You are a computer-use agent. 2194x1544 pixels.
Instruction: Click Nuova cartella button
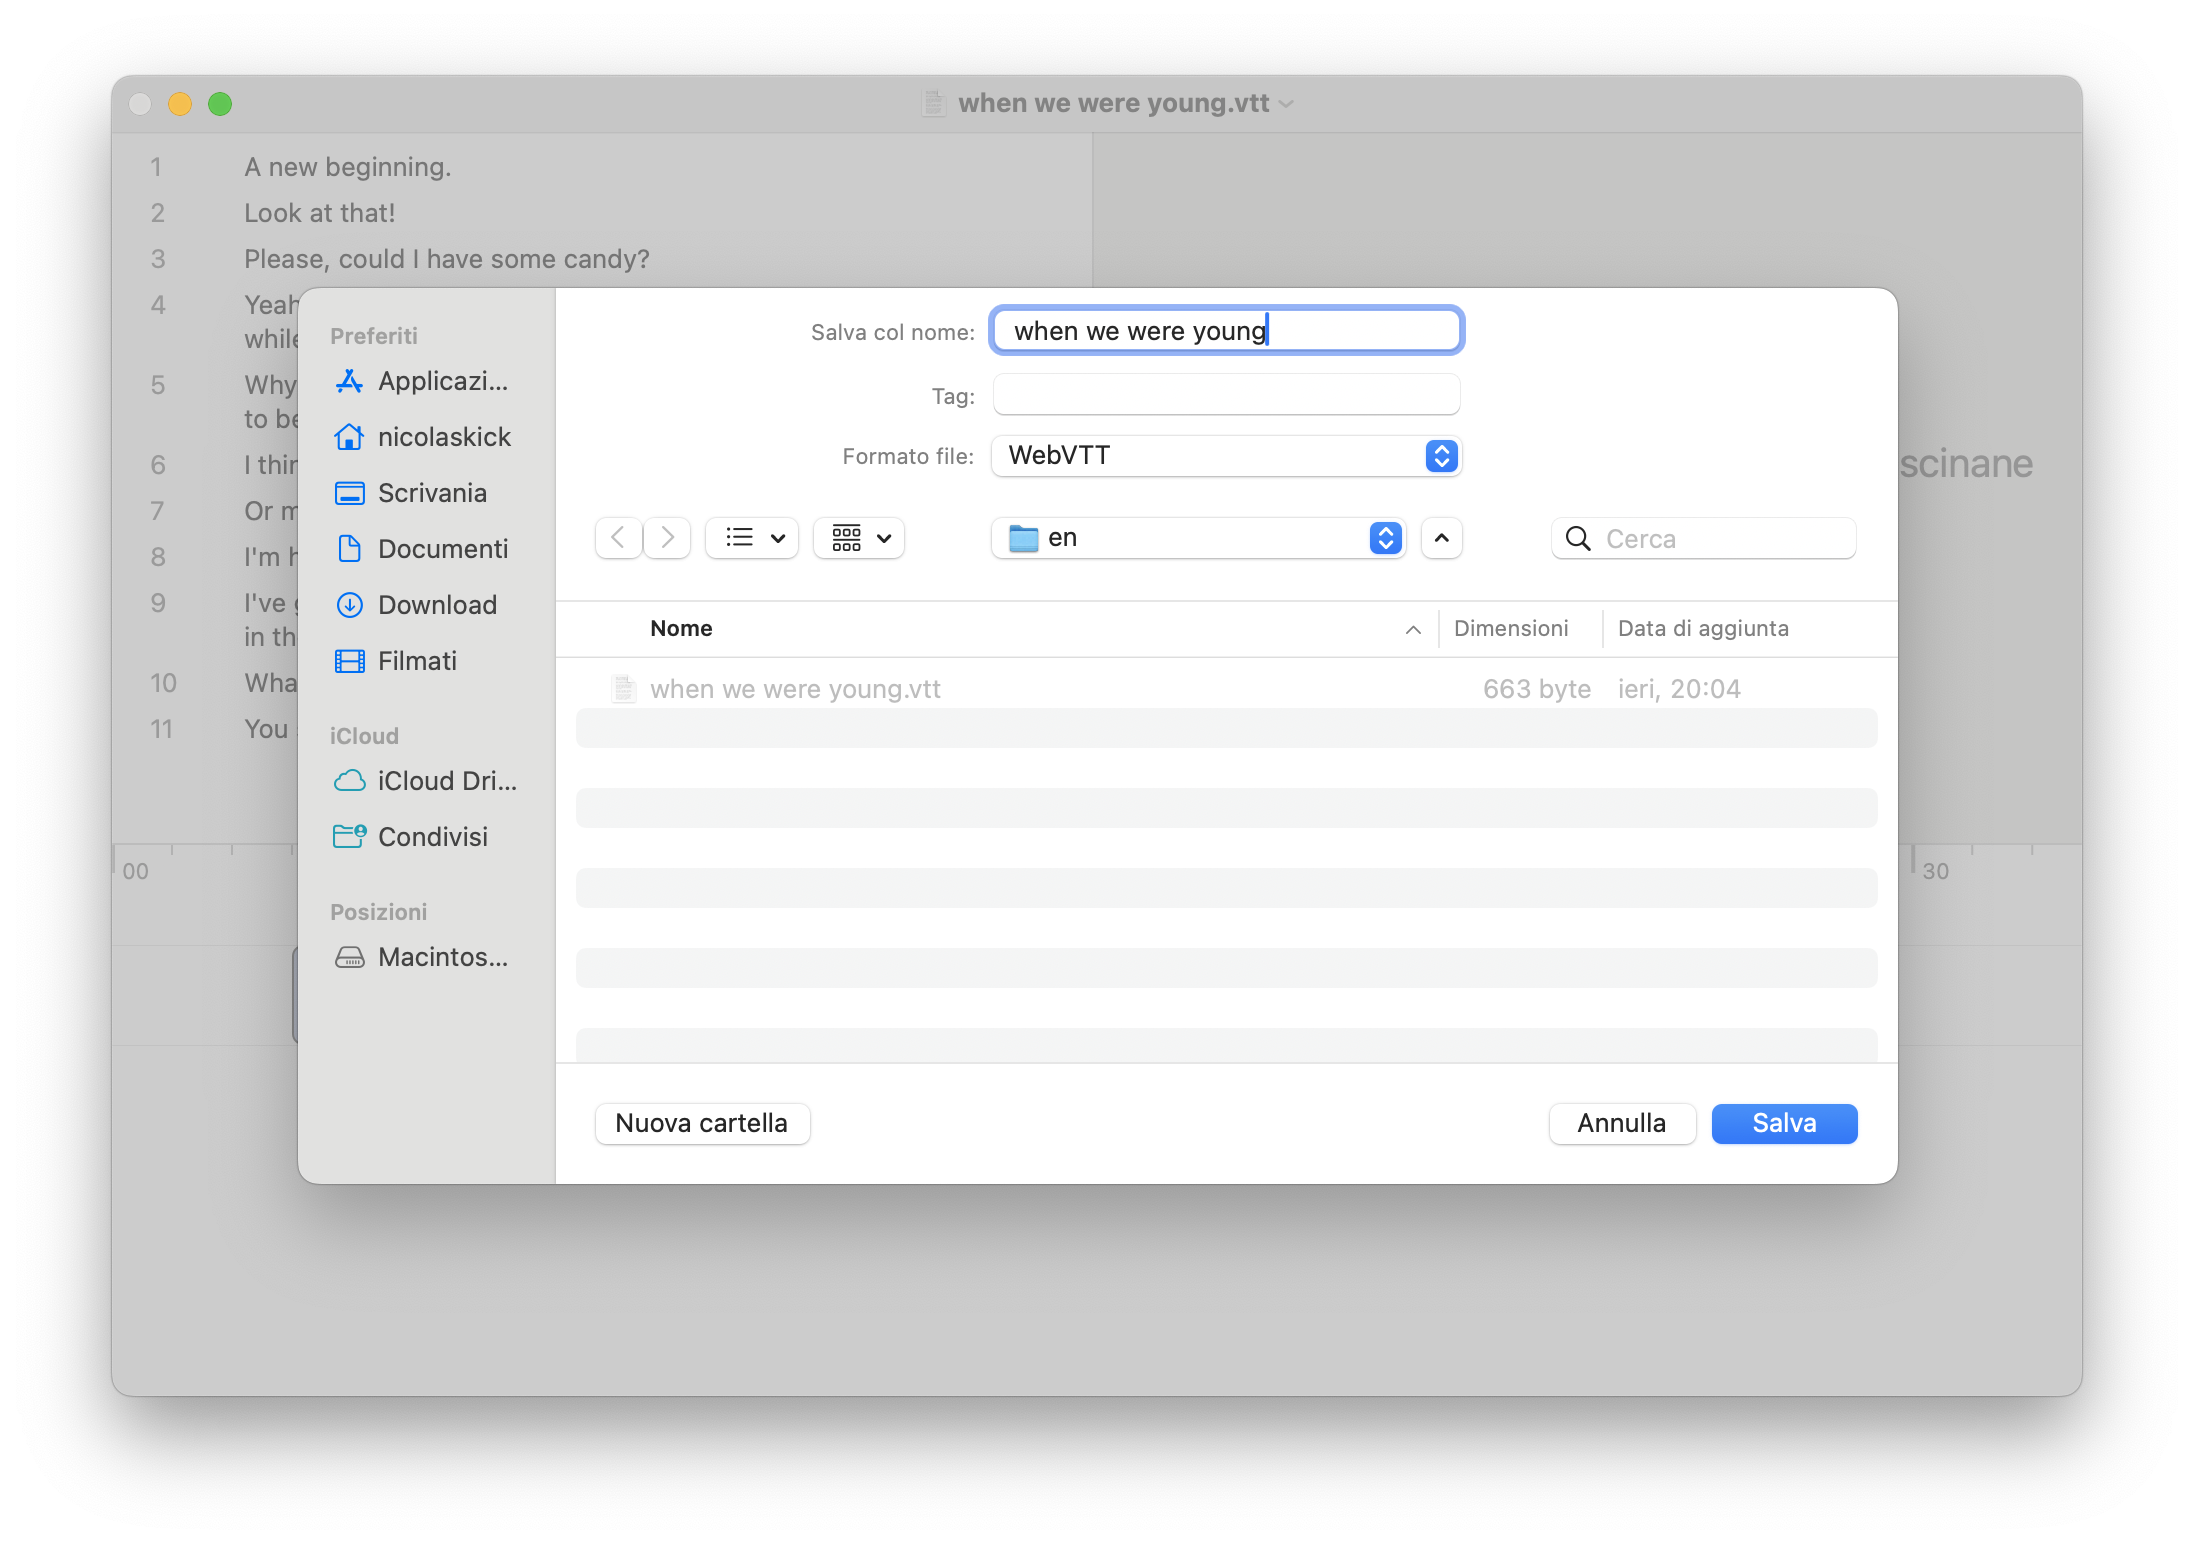pyautogui.click(x=702, y=1123)
